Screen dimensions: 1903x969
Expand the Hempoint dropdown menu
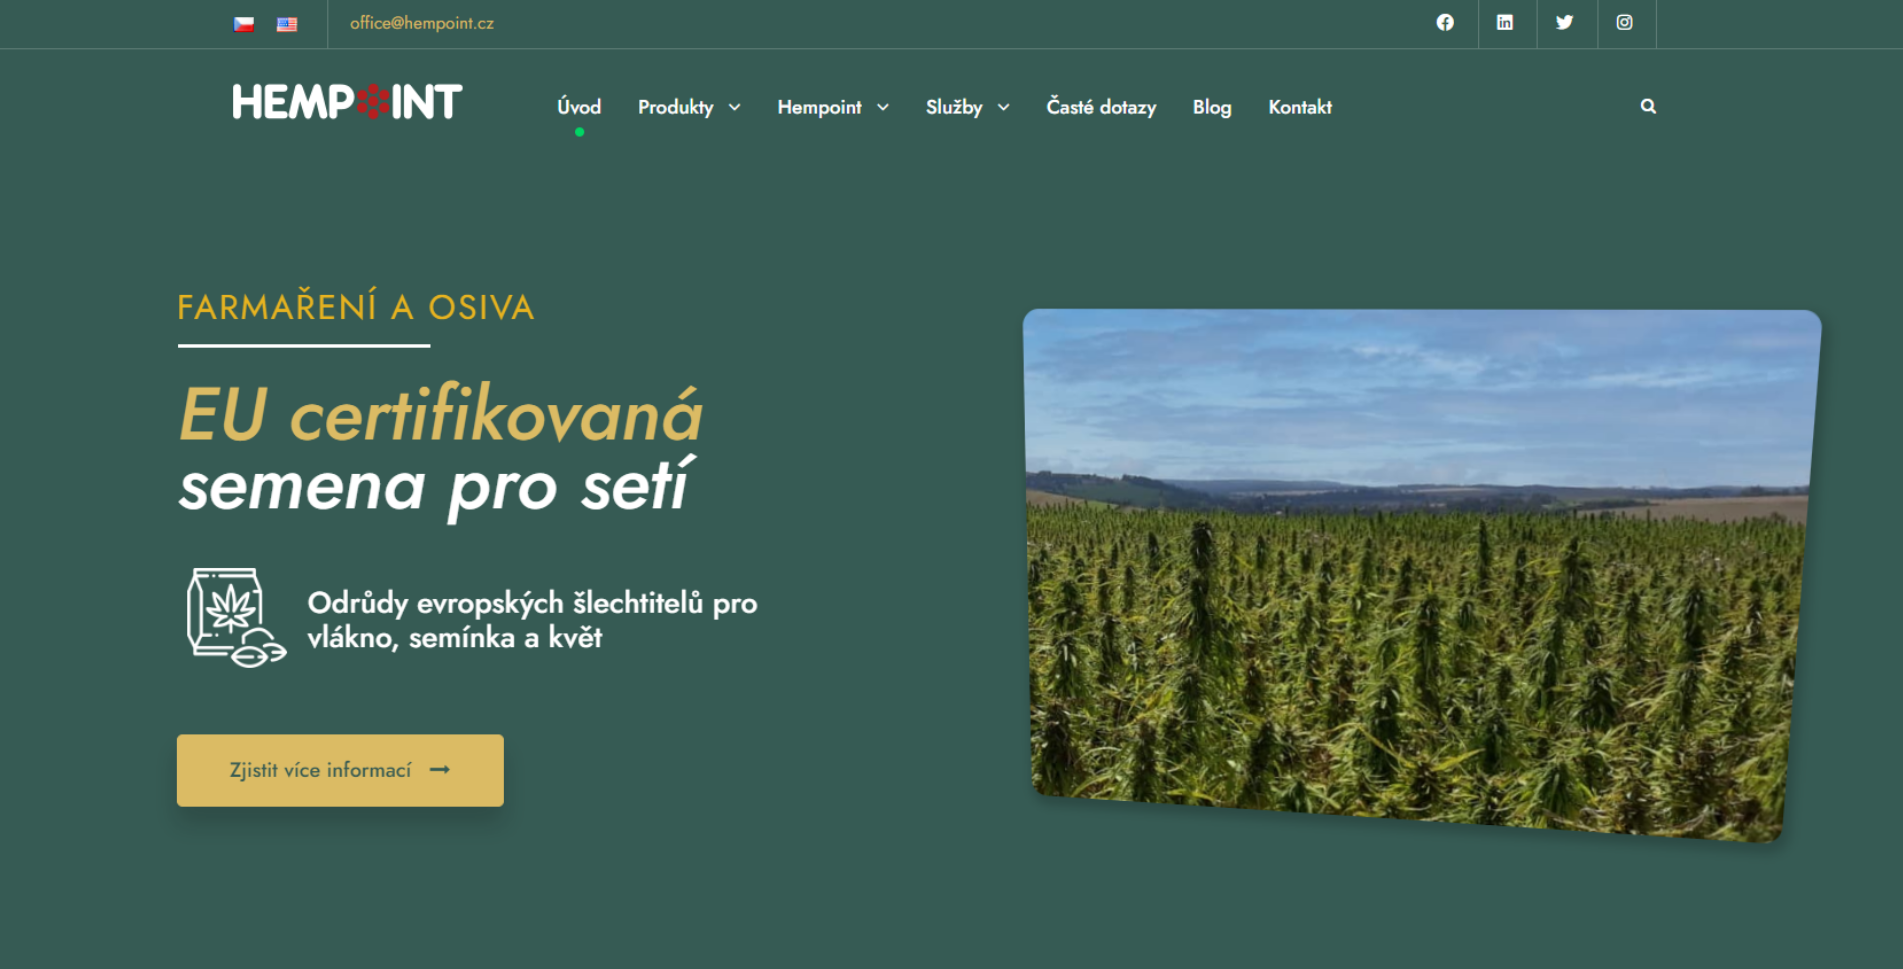[x=833, y=107]
